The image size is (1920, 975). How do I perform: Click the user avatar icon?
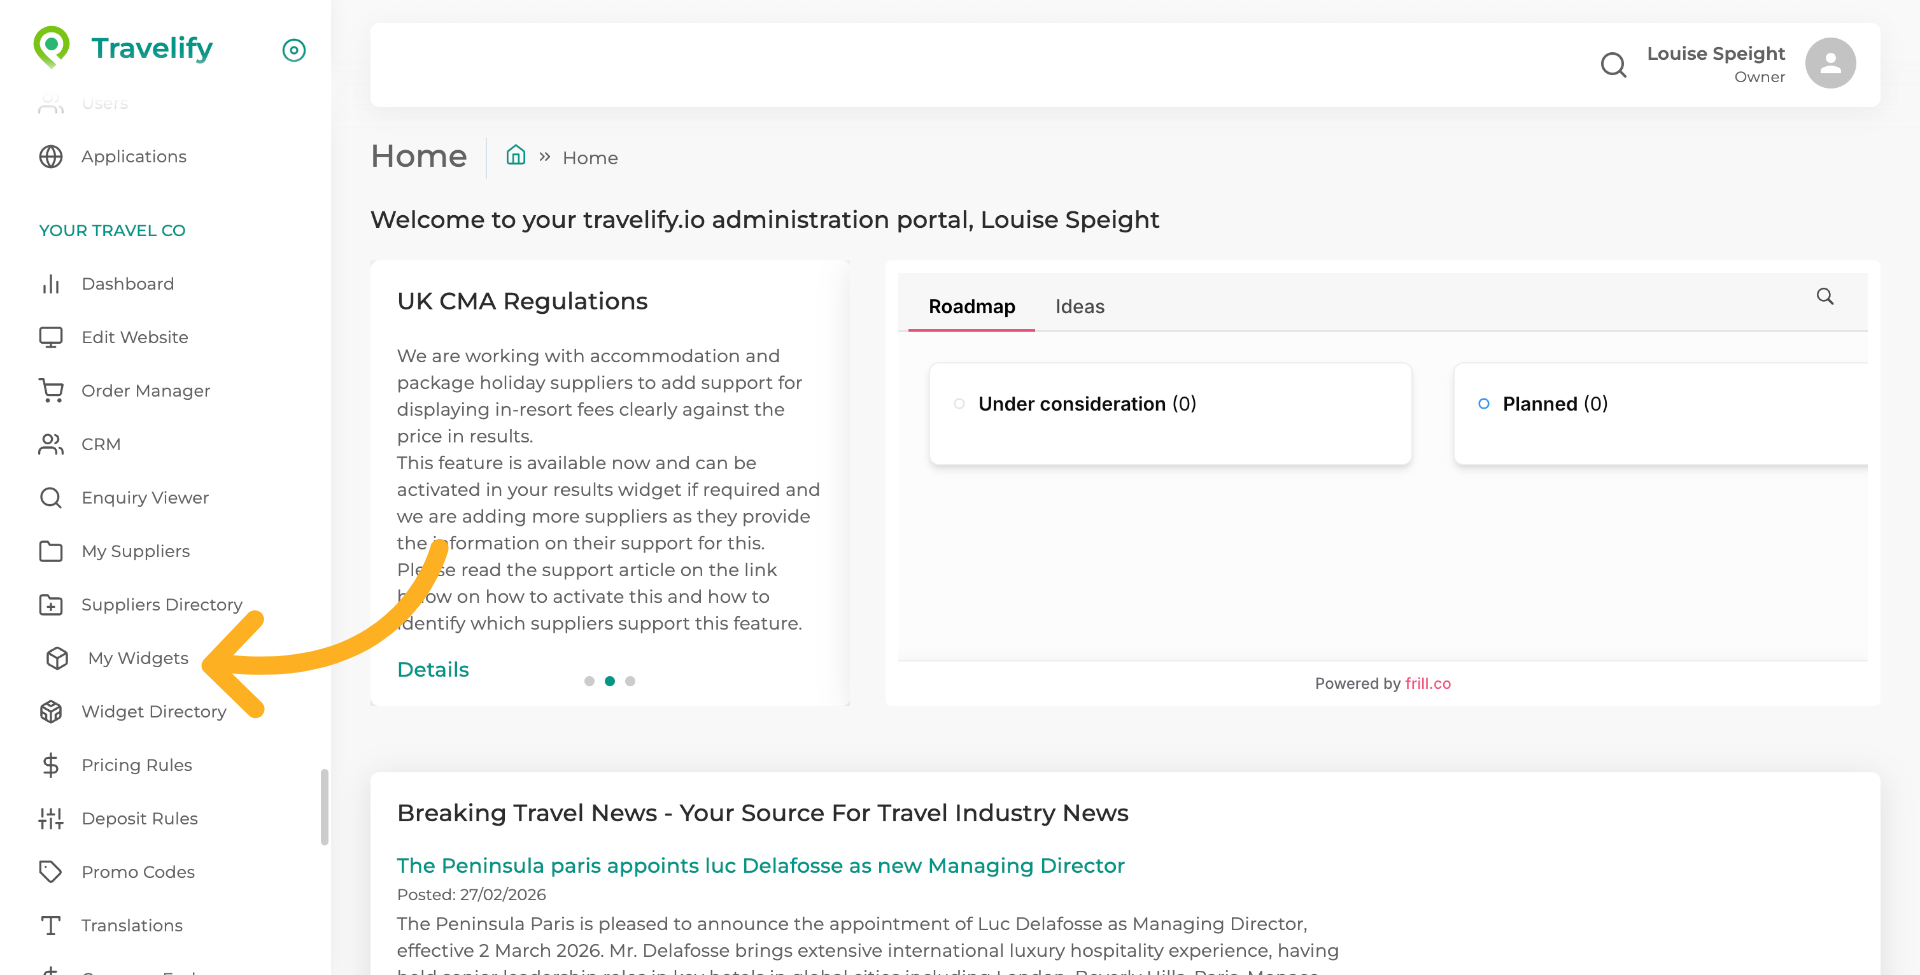click(1830, 64)
